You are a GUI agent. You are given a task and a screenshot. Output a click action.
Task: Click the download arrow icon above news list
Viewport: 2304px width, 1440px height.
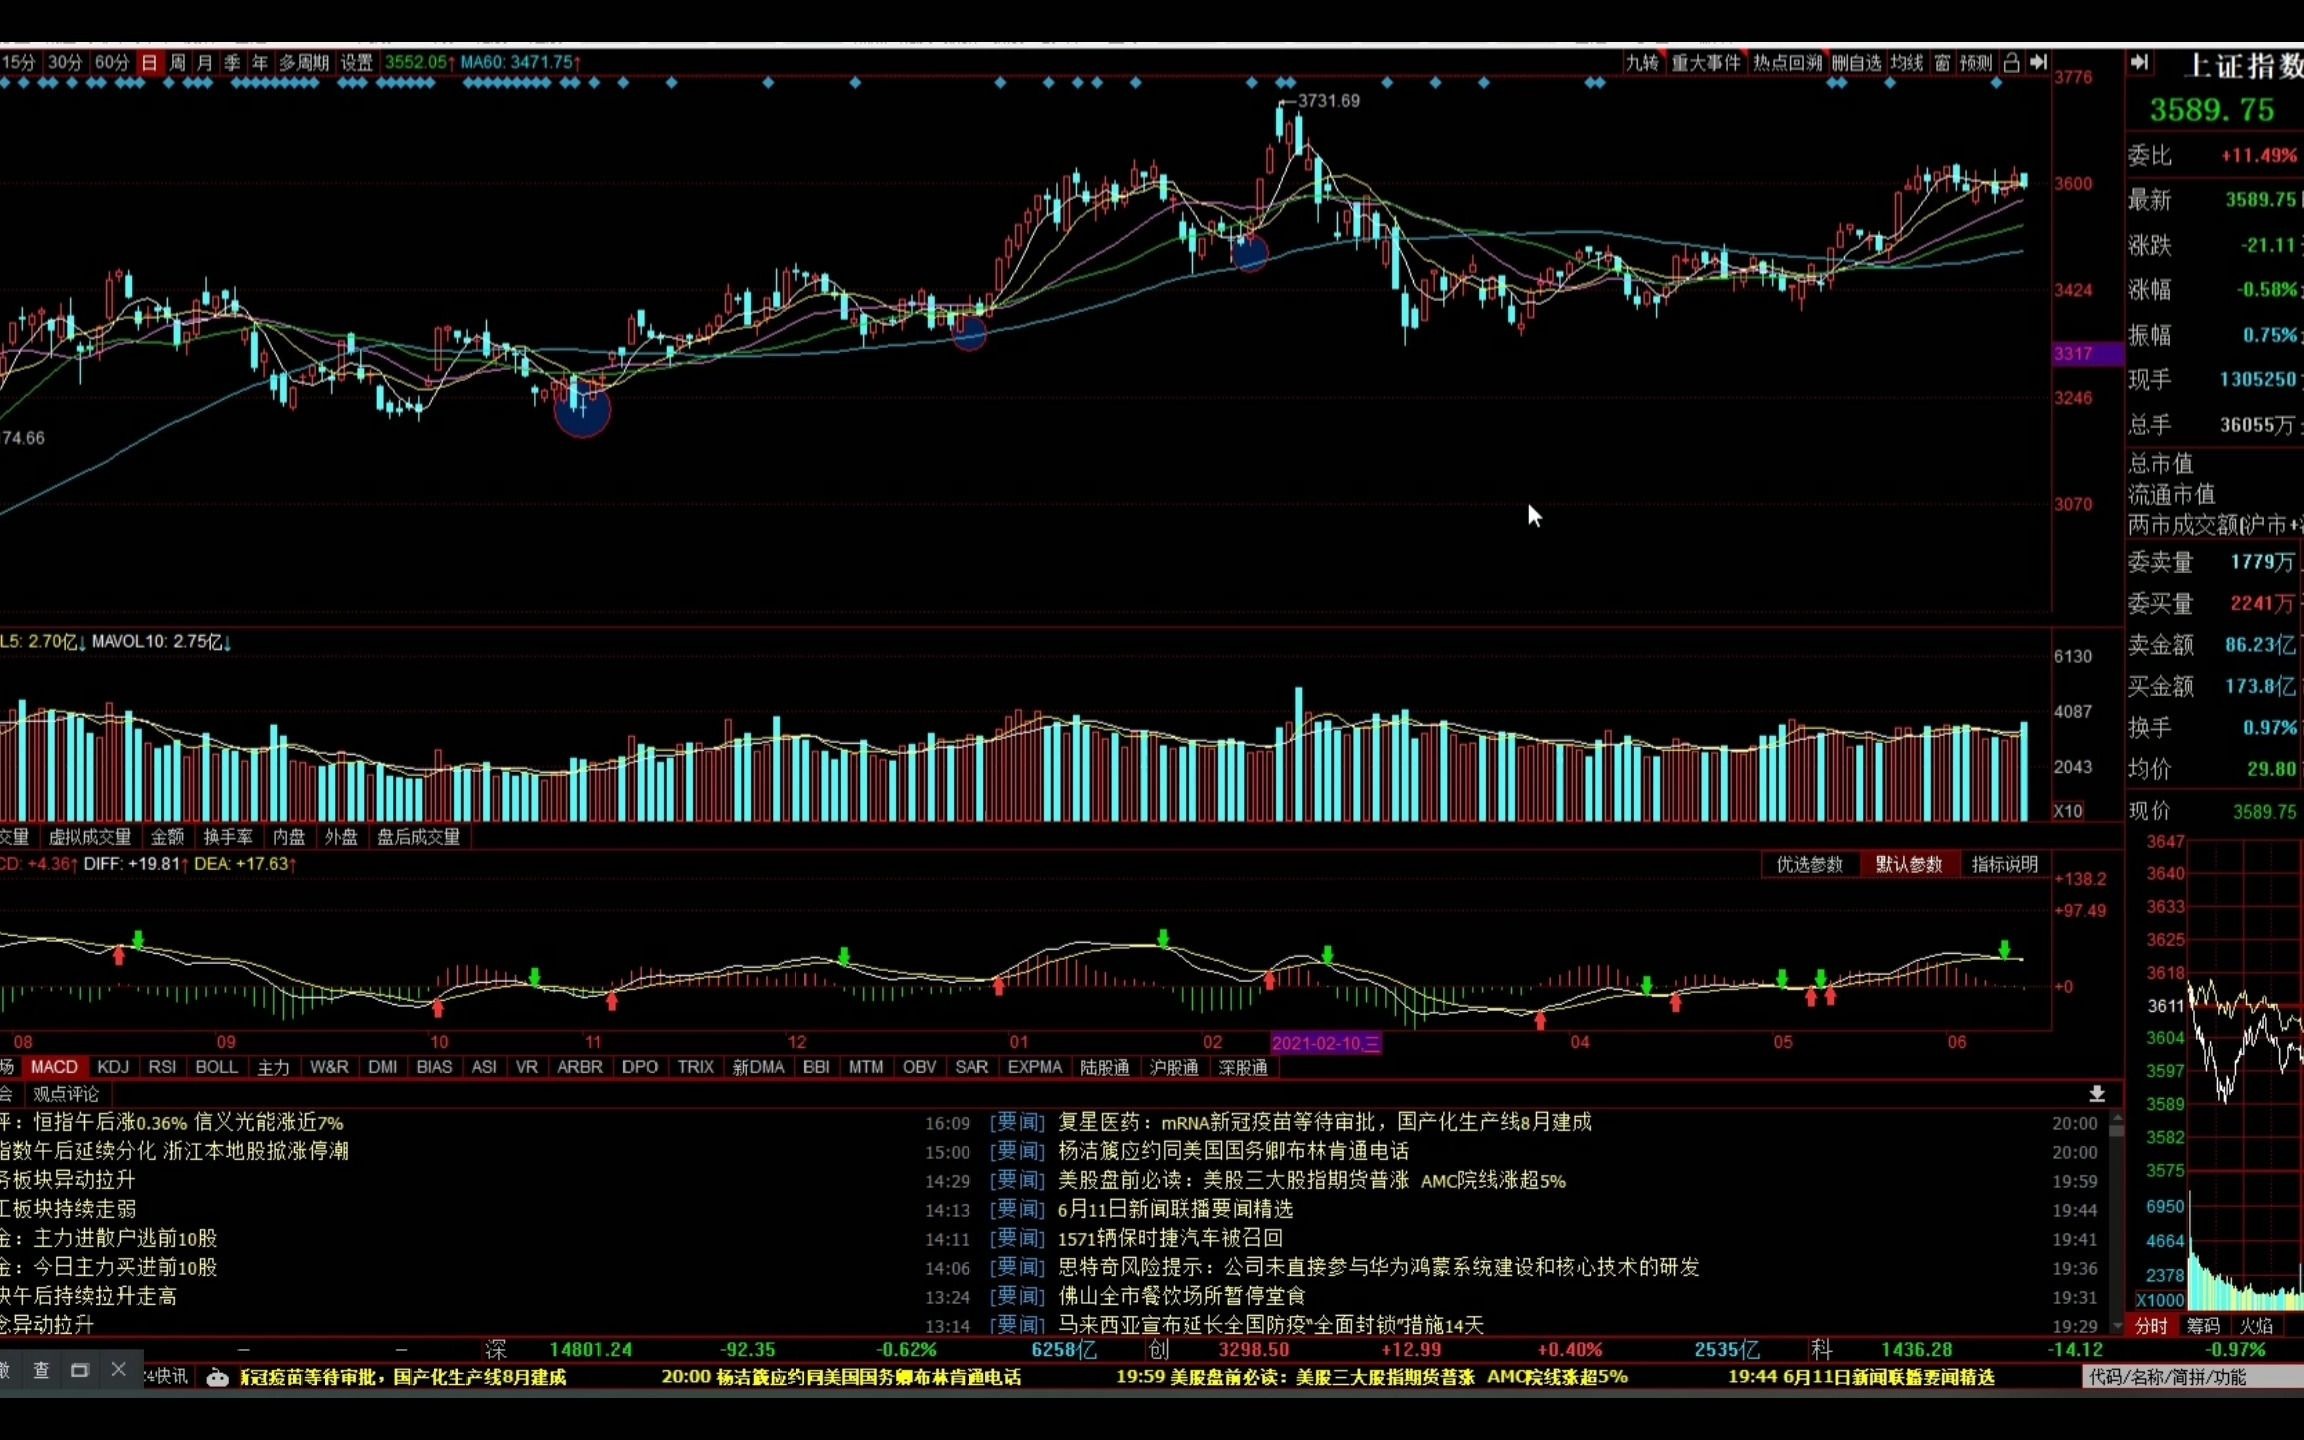pos(2097,1094)
